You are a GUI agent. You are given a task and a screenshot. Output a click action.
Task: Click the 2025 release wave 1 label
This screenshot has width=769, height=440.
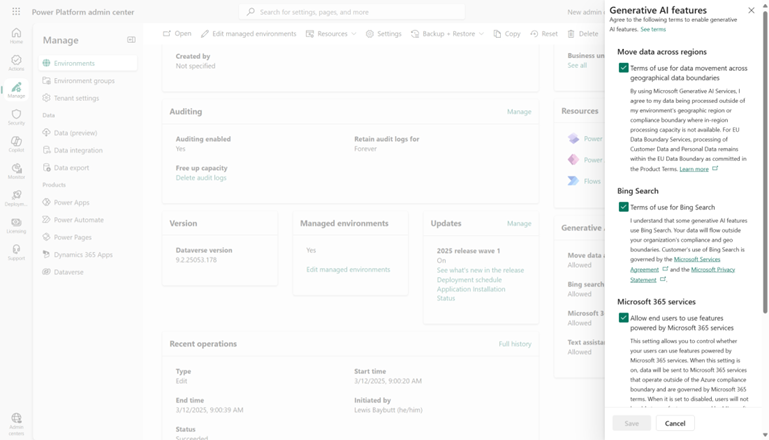[x=468, y=251]
